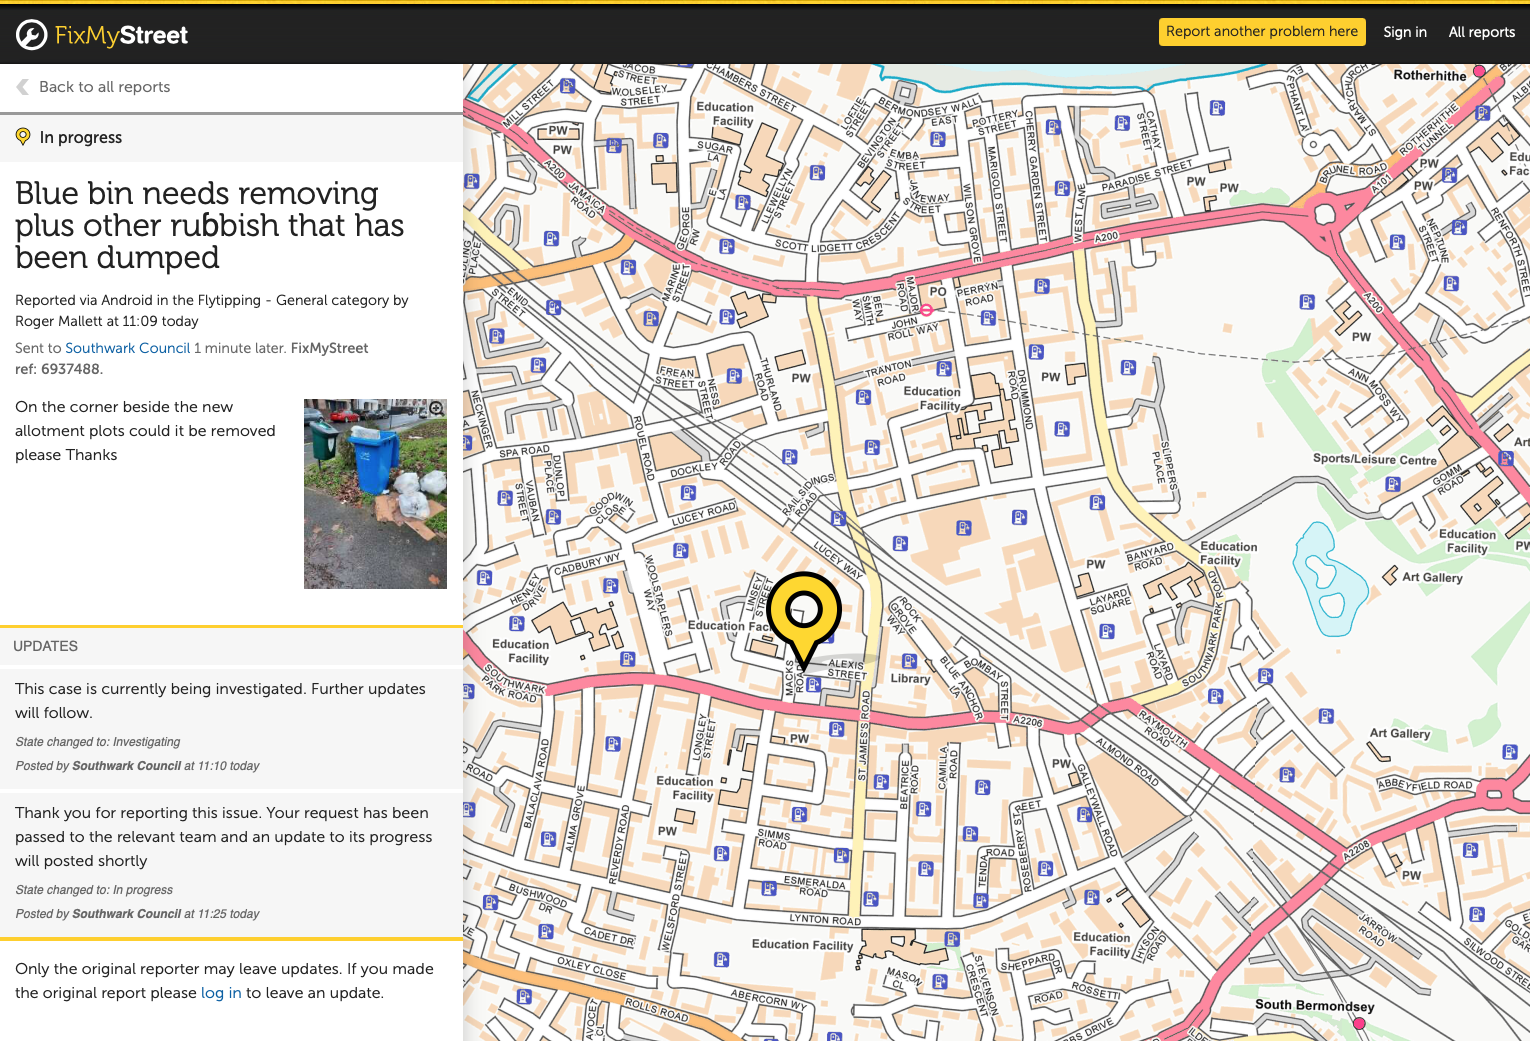
Task: Open All reports from the header
Action: pos(1481,32)
